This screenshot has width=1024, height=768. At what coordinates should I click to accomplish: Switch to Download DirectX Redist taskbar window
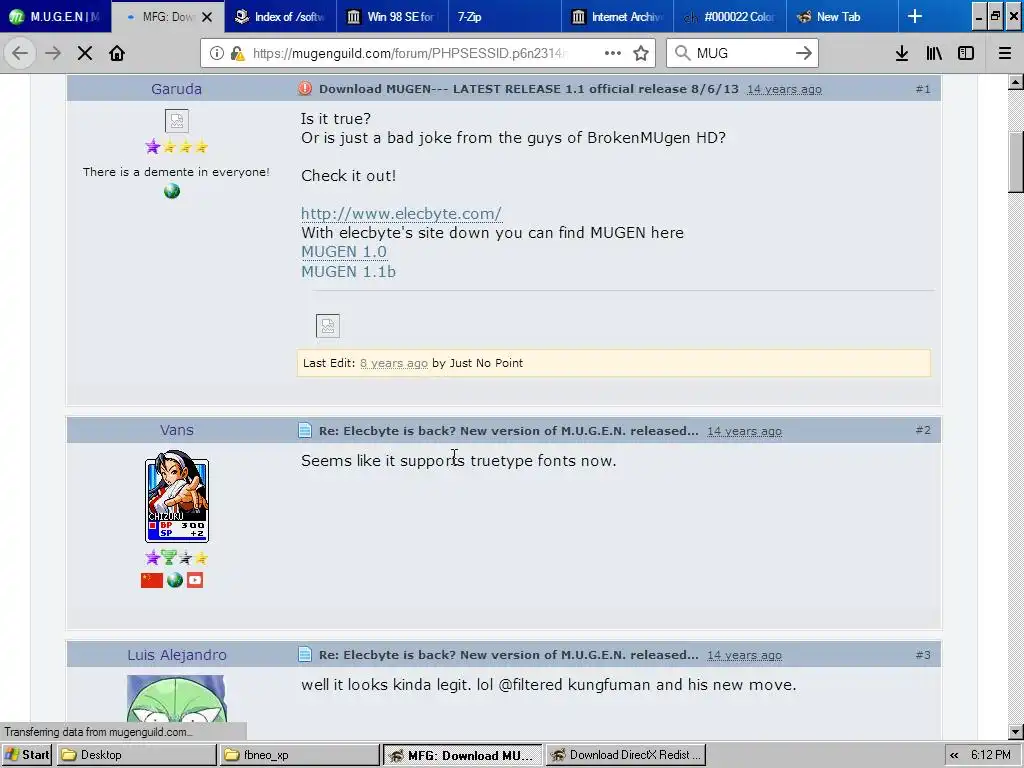pos(626,755)
